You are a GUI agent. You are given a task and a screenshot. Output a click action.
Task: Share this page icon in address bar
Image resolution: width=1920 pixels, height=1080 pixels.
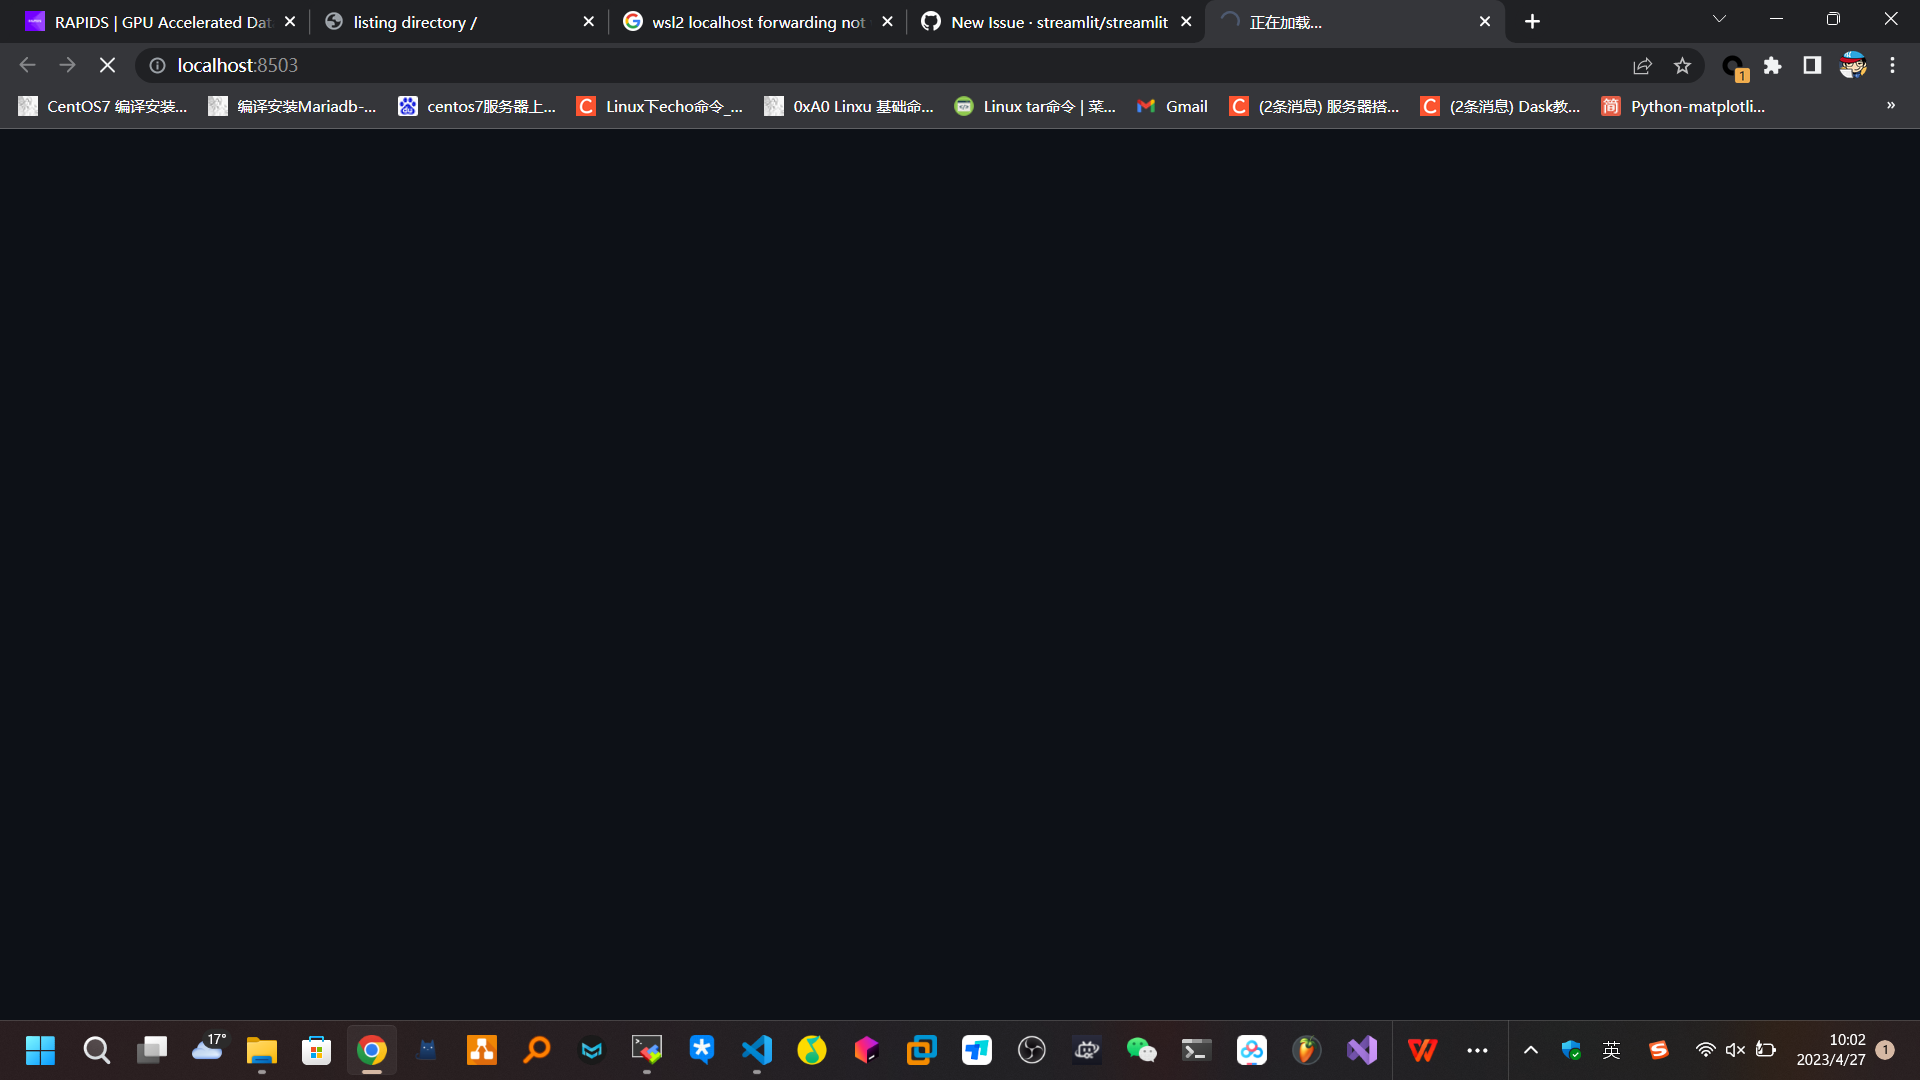pyautogui.click(x=1642, y=65)
